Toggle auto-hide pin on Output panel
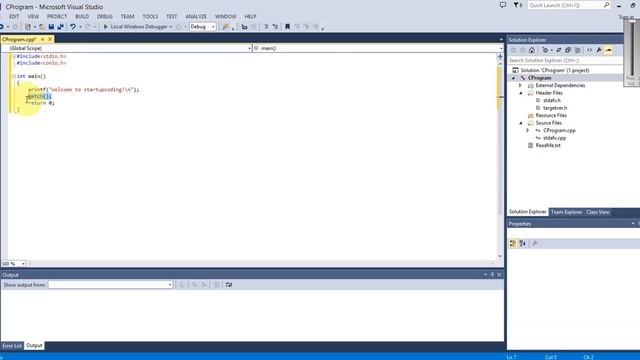The image size is (640, 360). 492,275
